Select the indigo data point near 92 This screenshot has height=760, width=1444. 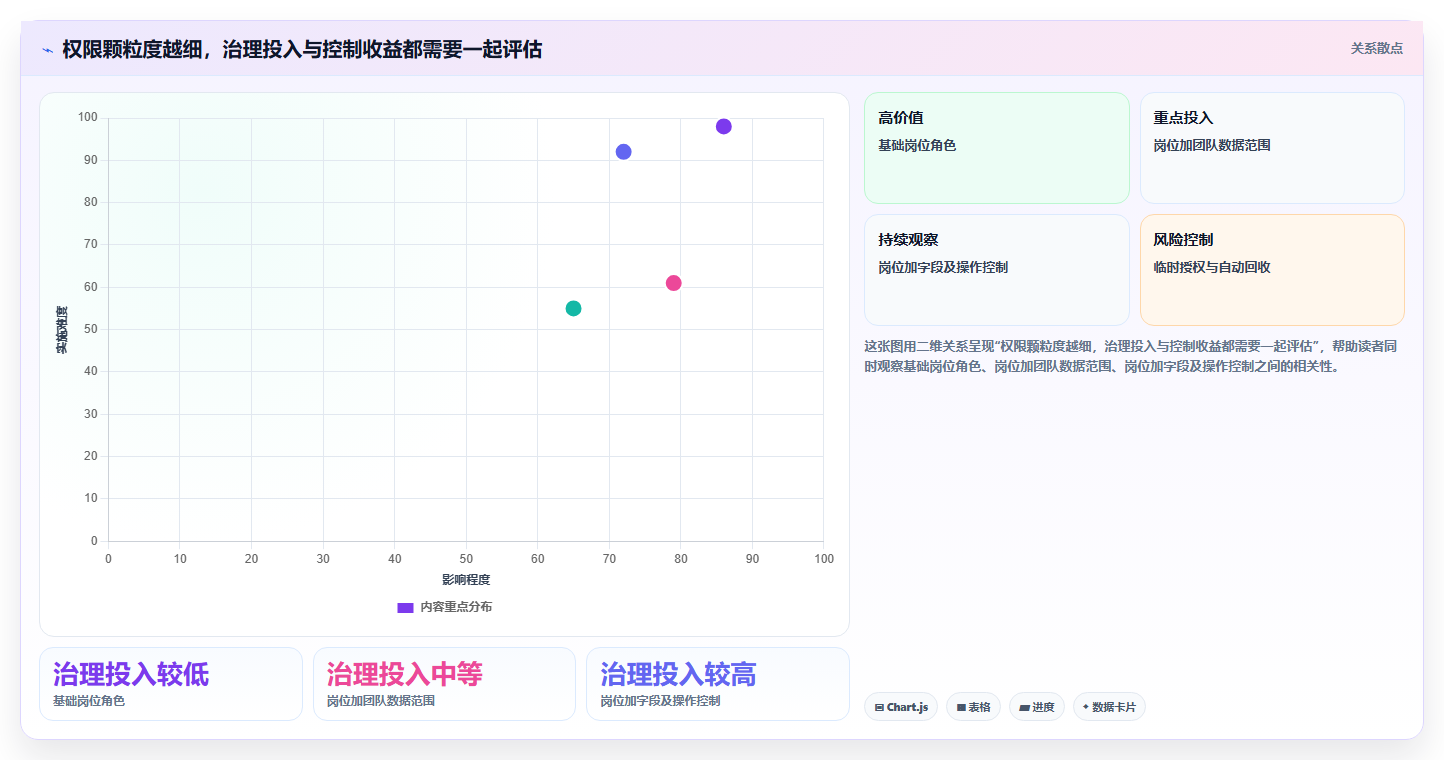pyautogui.click(x=624, y=152)
